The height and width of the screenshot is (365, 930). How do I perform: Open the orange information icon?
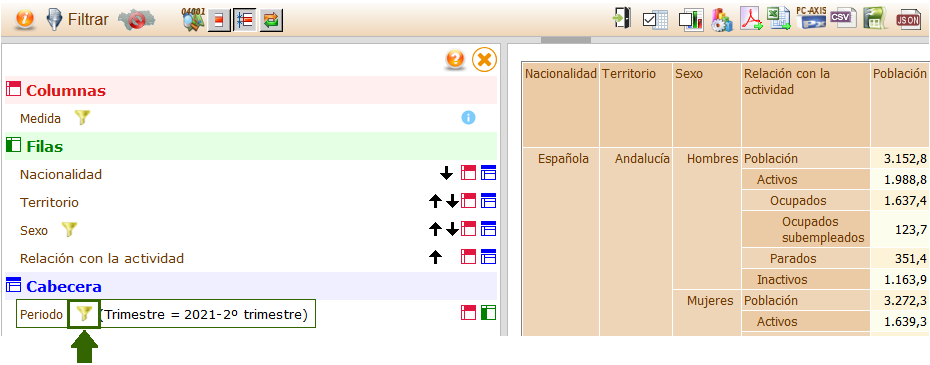pos(25,20)
